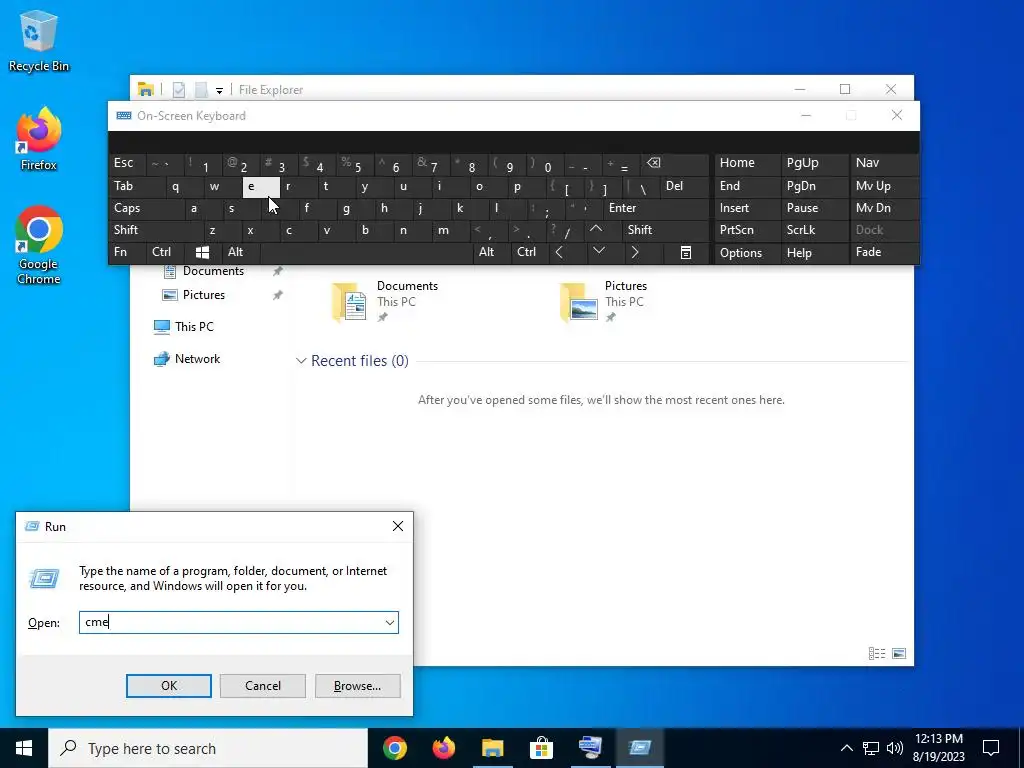Click the up arrow key on keyboard
The image size is (1024, 768).
[x=596, y=230]
